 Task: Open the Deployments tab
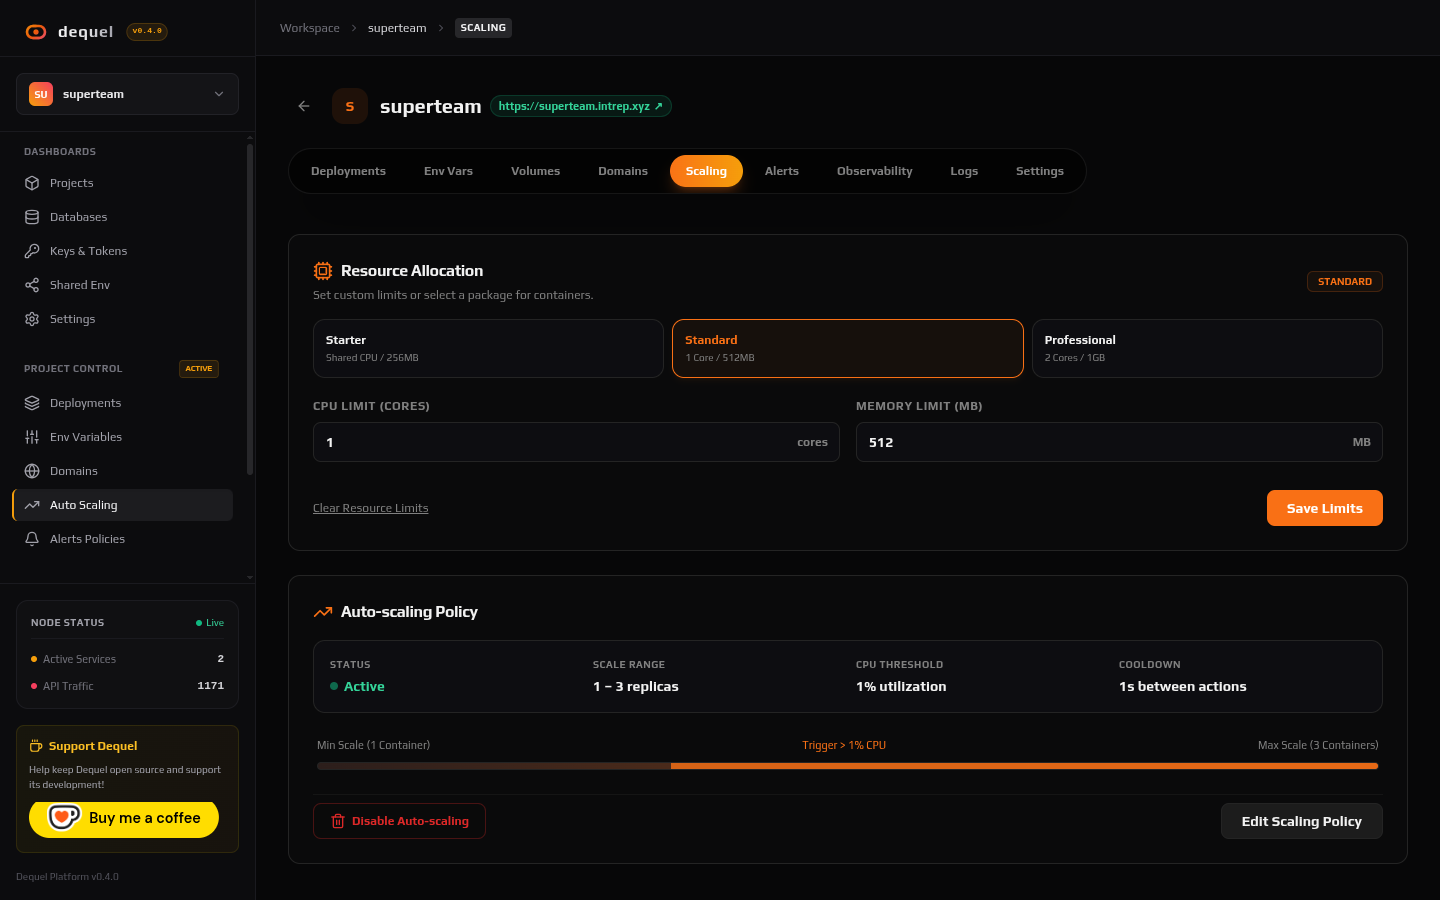tap(348, 171)
